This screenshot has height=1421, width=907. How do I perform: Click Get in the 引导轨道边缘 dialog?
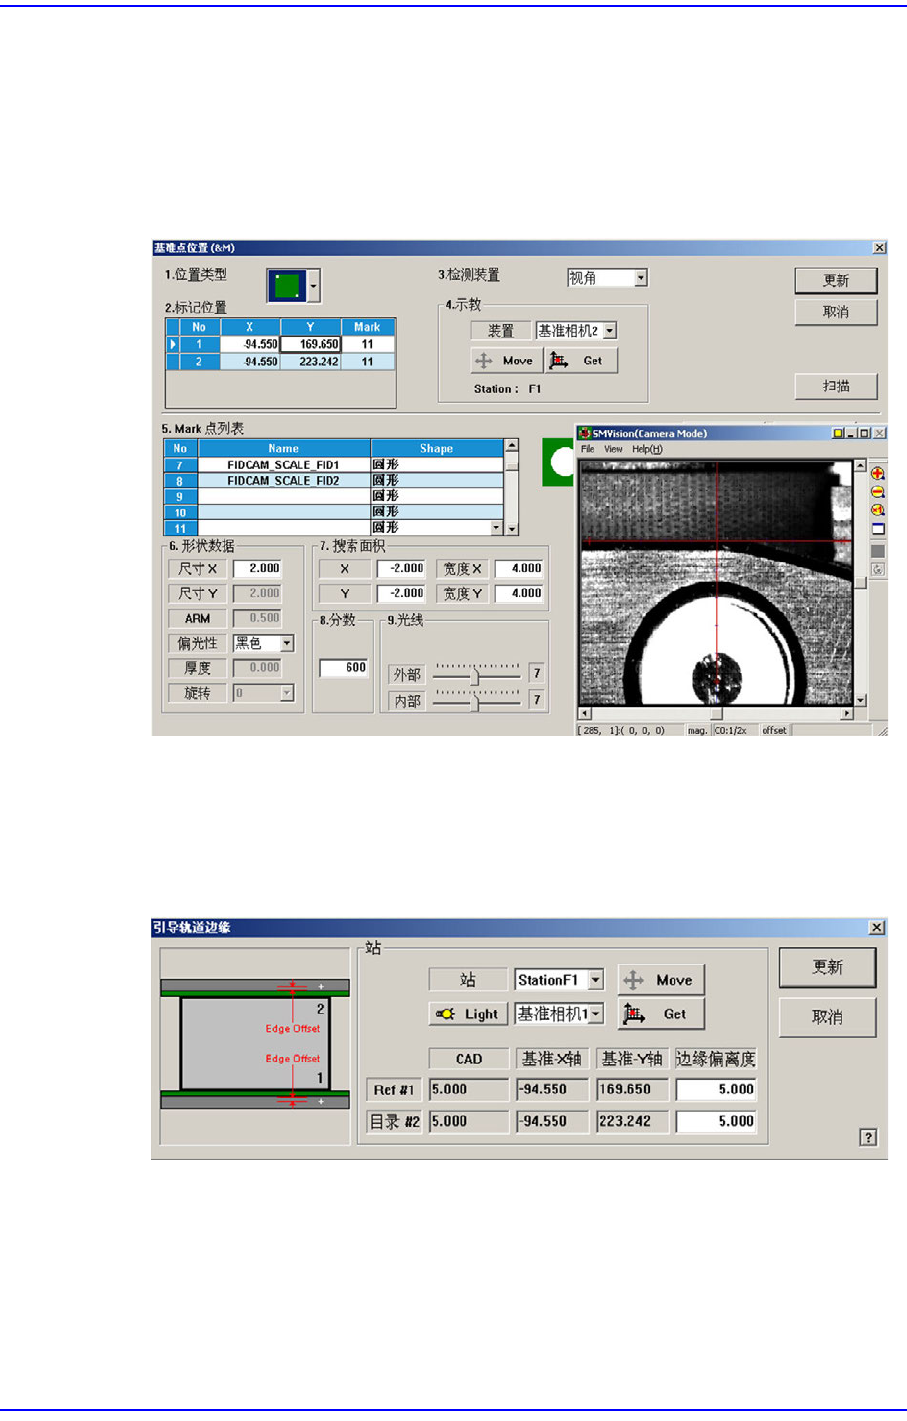pyautogui.click(x=660, y=1014)
